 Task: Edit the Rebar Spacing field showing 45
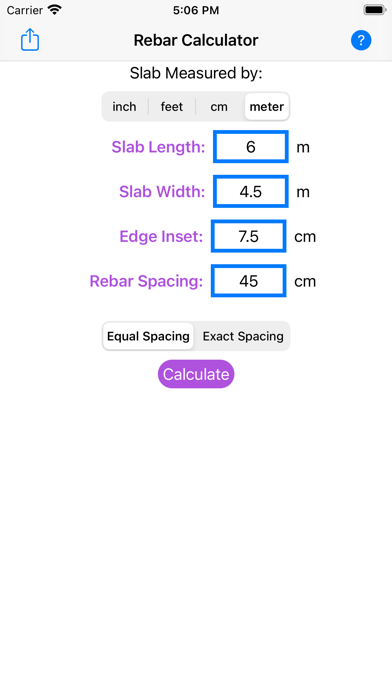(249, 281)
